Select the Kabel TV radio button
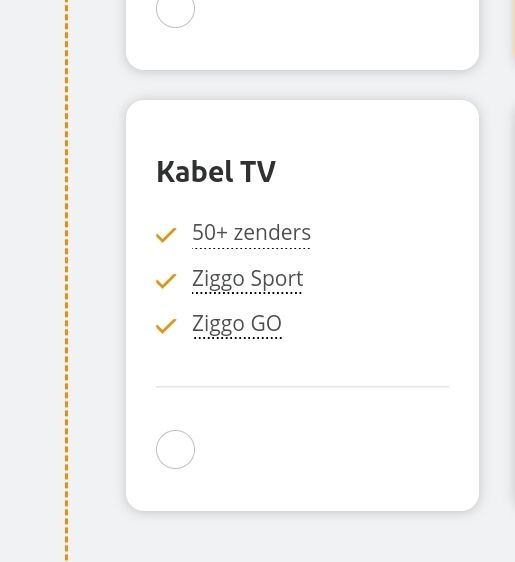 [175, 449]
